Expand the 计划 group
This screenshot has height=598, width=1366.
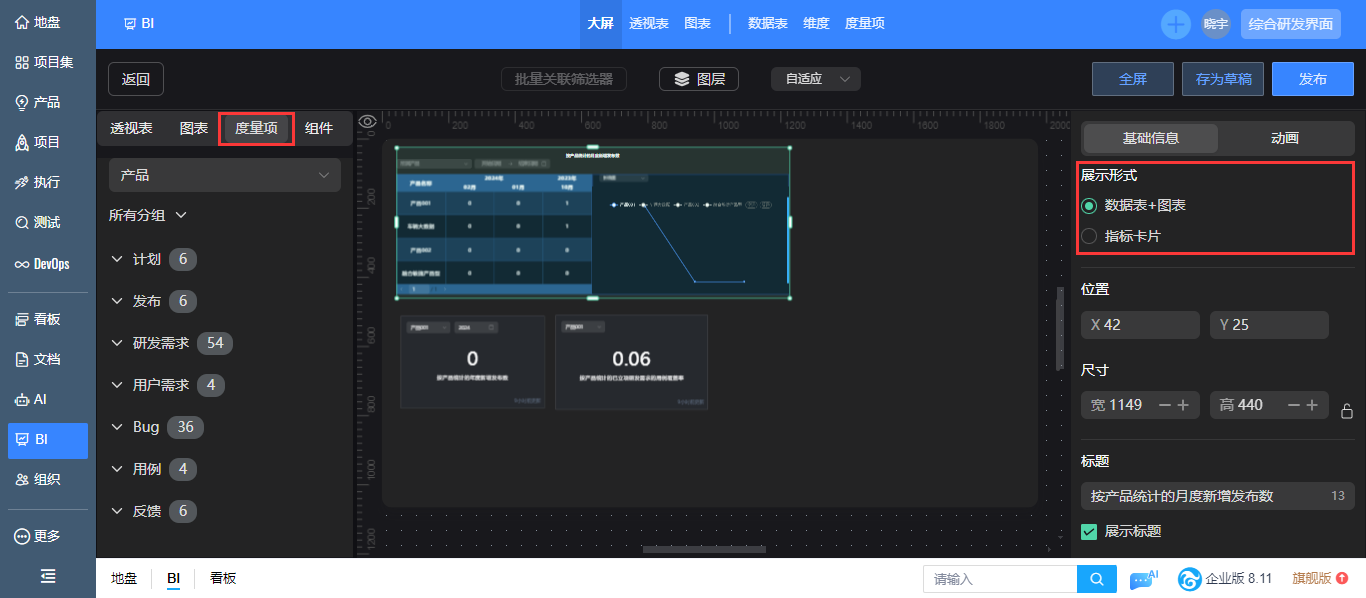click(154, 259)
